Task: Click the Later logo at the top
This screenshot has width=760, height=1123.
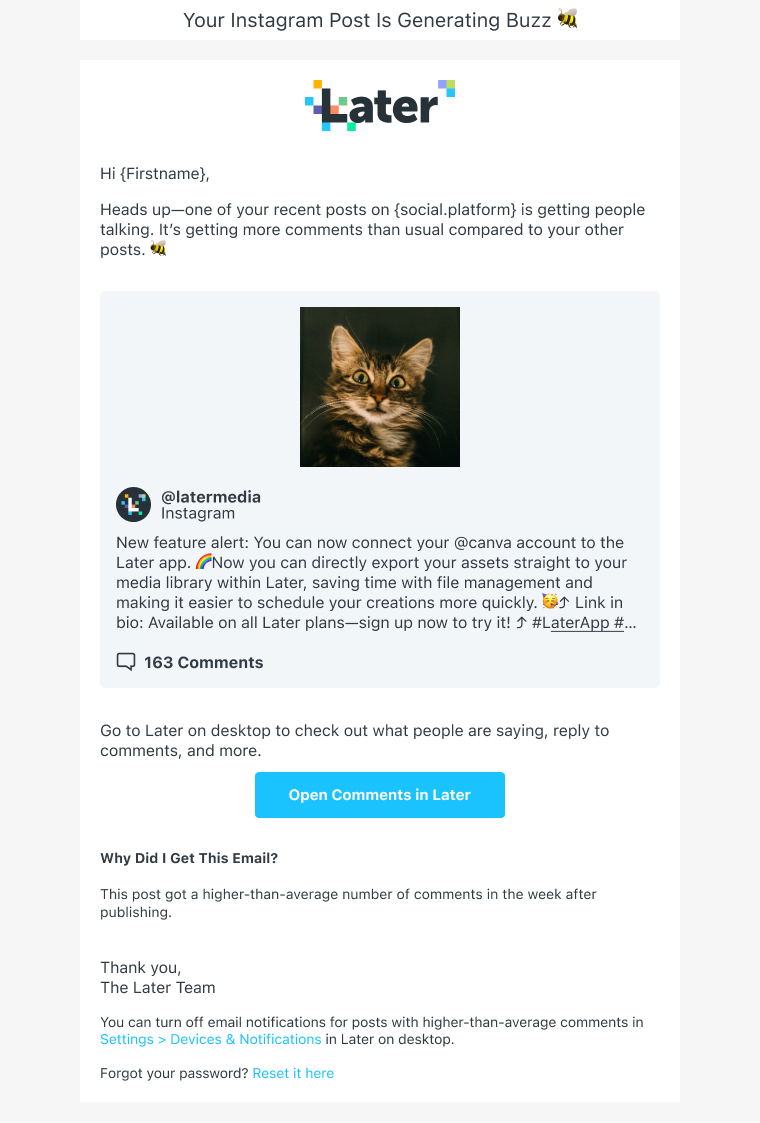Action: click(x=380, y=105)
